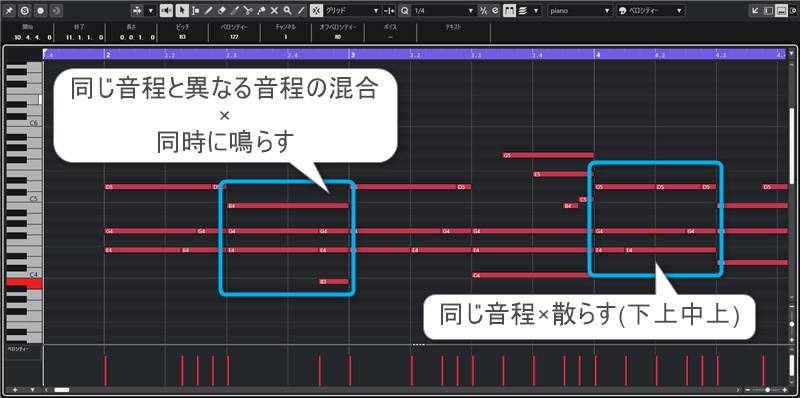800x398 pixels.
Task: Select the Trim tool
Action: click(x=235, y=10)
